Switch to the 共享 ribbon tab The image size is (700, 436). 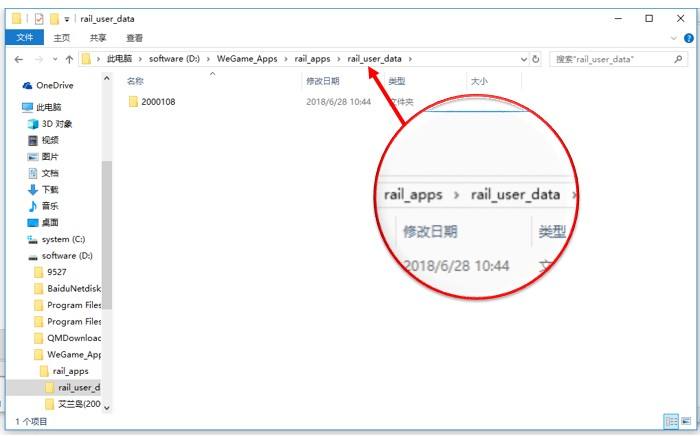pyautogui.click(x=98, y=38)
